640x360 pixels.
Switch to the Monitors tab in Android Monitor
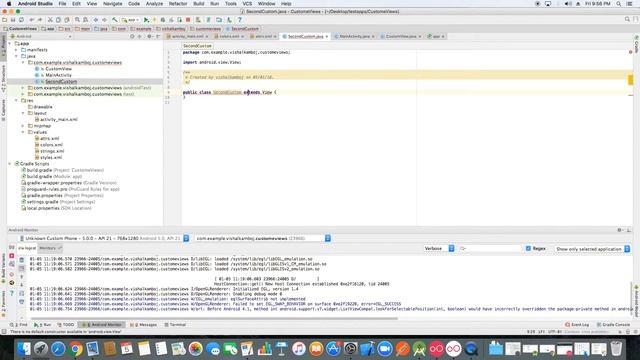[50, 248]
